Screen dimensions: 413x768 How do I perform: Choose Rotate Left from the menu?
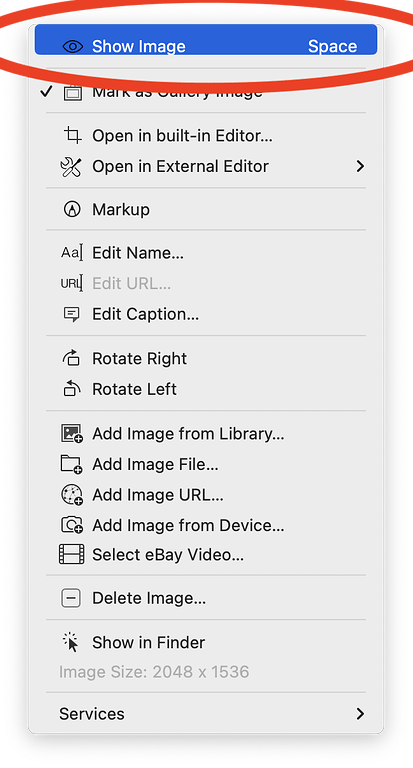pyautogui.click(x=134, y=389)
